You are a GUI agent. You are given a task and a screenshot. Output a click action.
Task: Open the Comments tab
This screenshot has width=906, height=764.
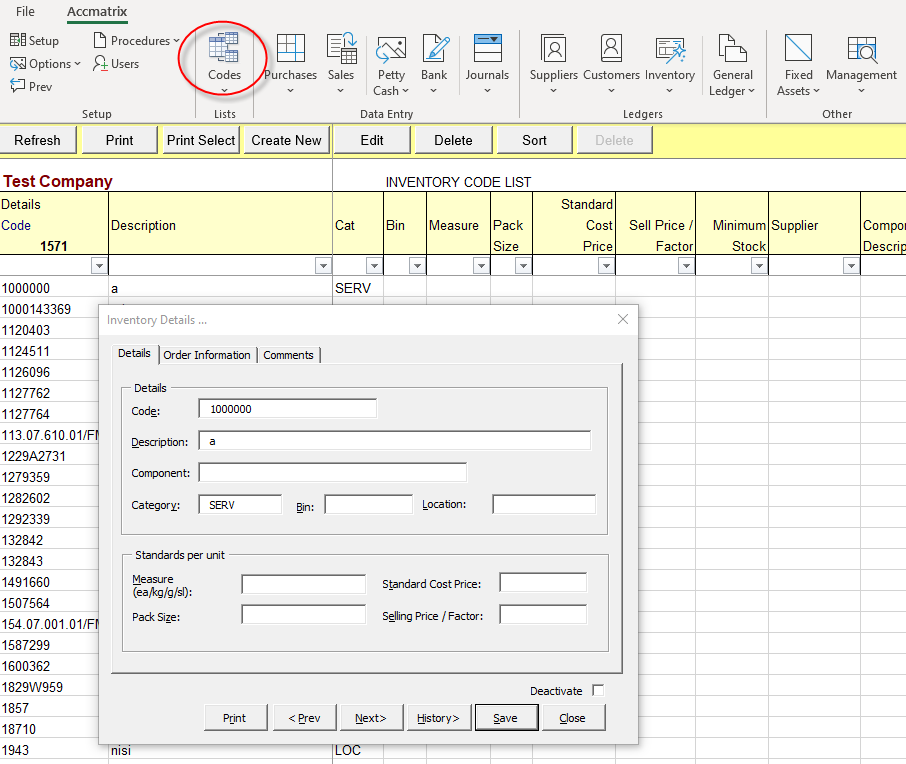[x=289, y=355]
